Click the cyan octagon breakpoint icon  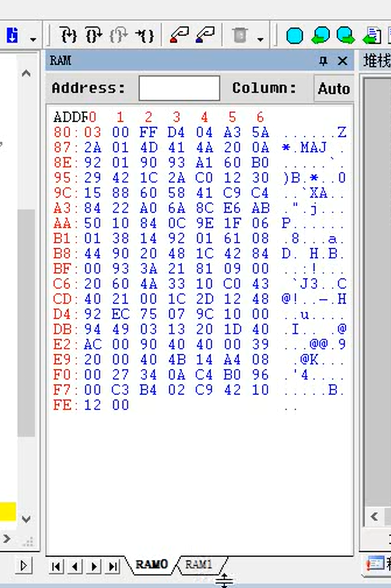point(295,36)
